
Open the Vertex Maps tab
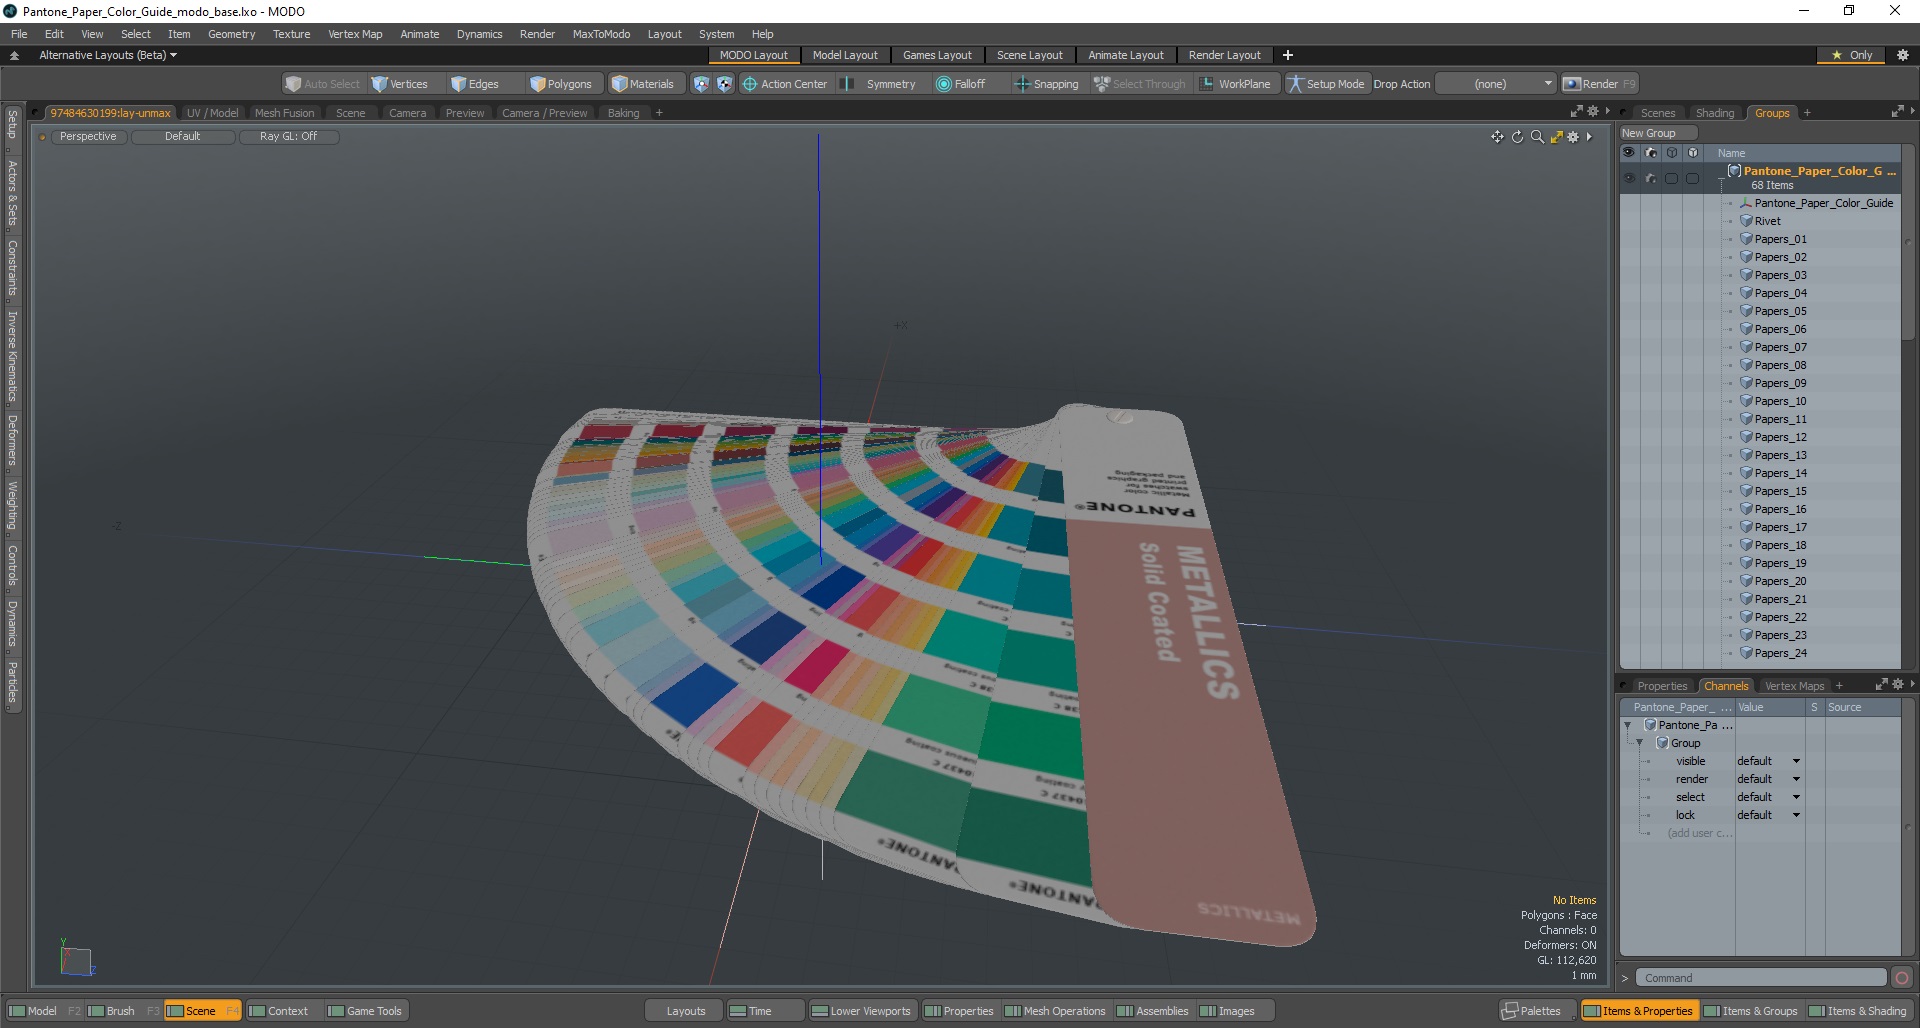click(1794, 686)
